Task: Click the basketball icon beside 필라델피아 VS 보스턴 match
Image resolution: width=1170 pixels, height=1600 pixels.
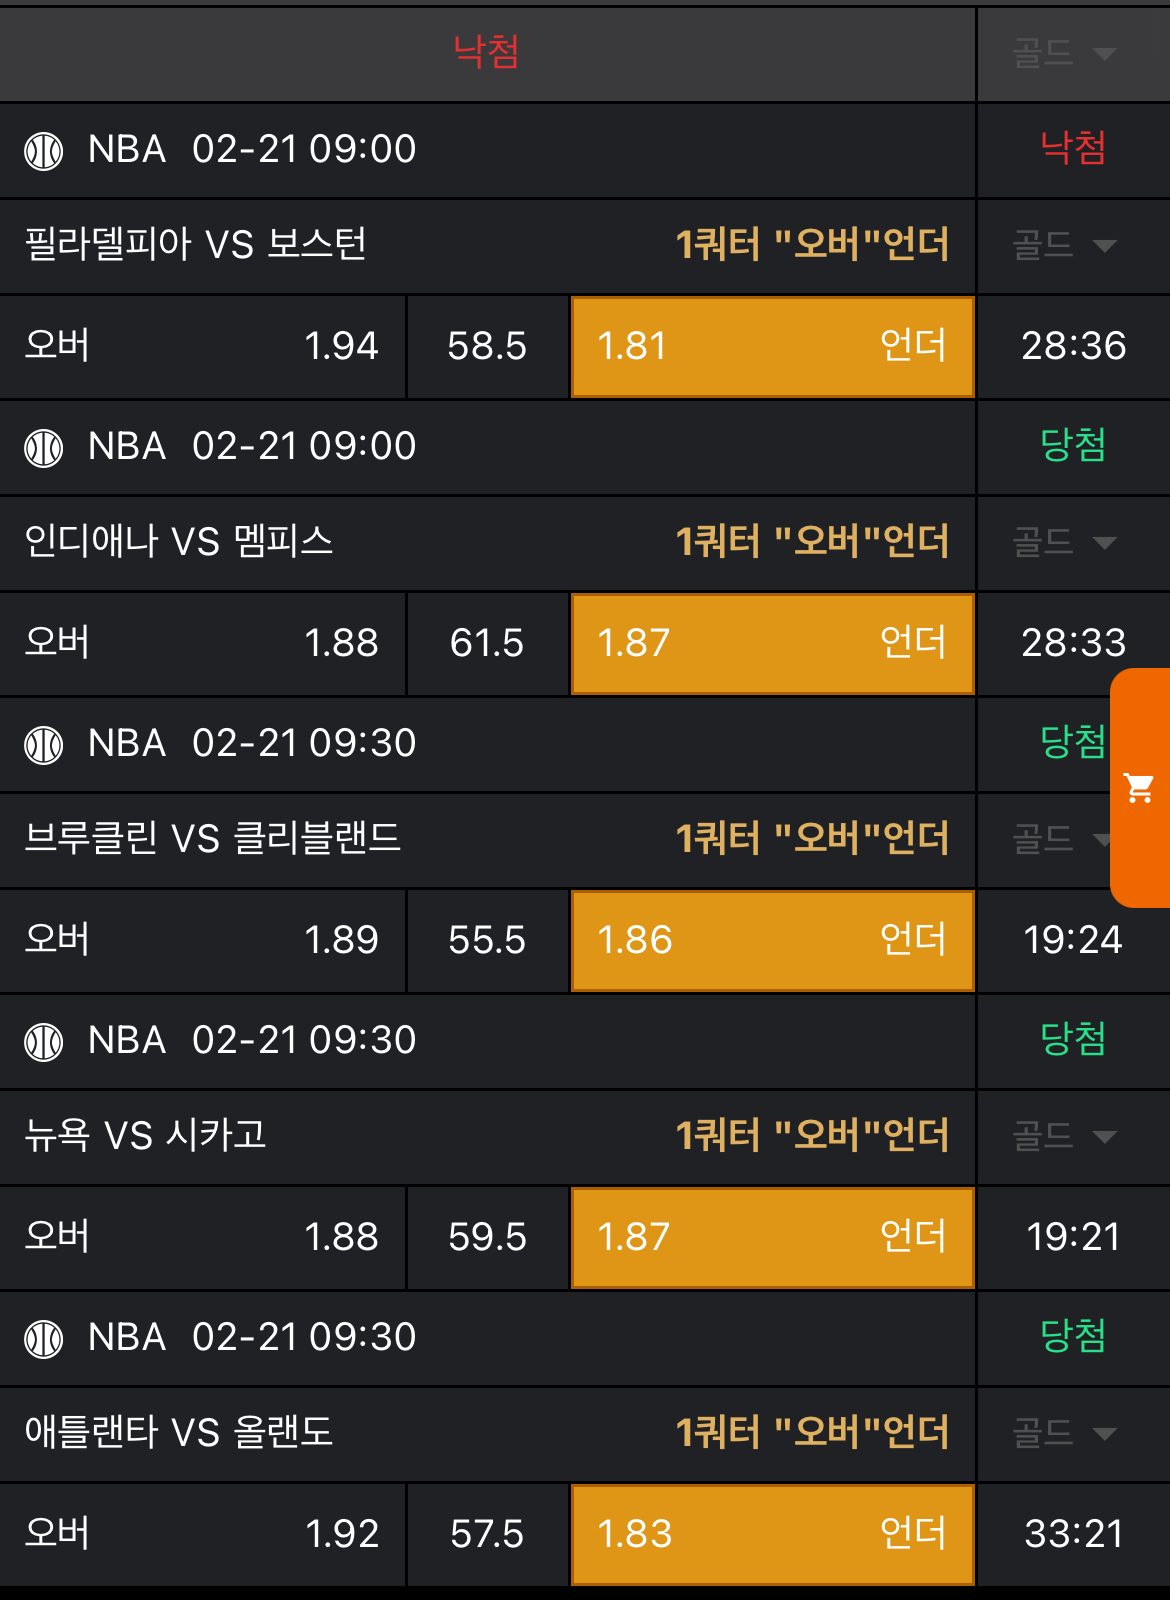Action: coord(44,151)
